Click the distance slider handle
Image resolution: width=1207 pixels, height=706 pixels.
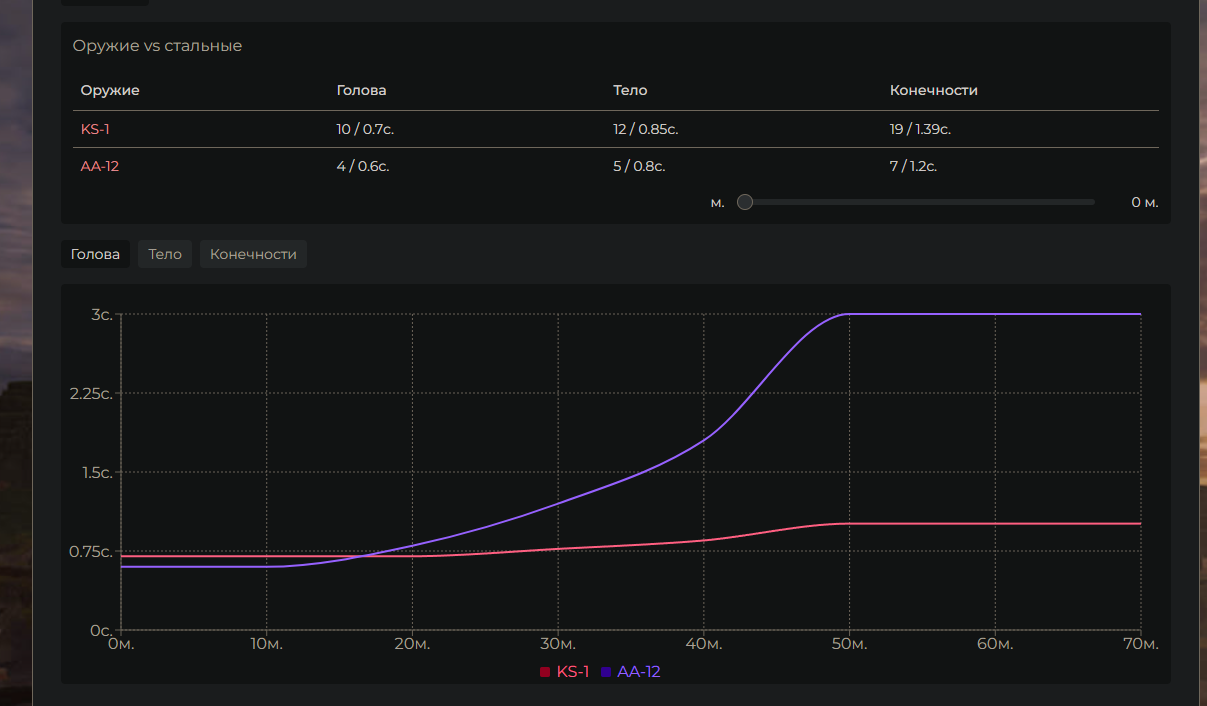tap(745, 202)
